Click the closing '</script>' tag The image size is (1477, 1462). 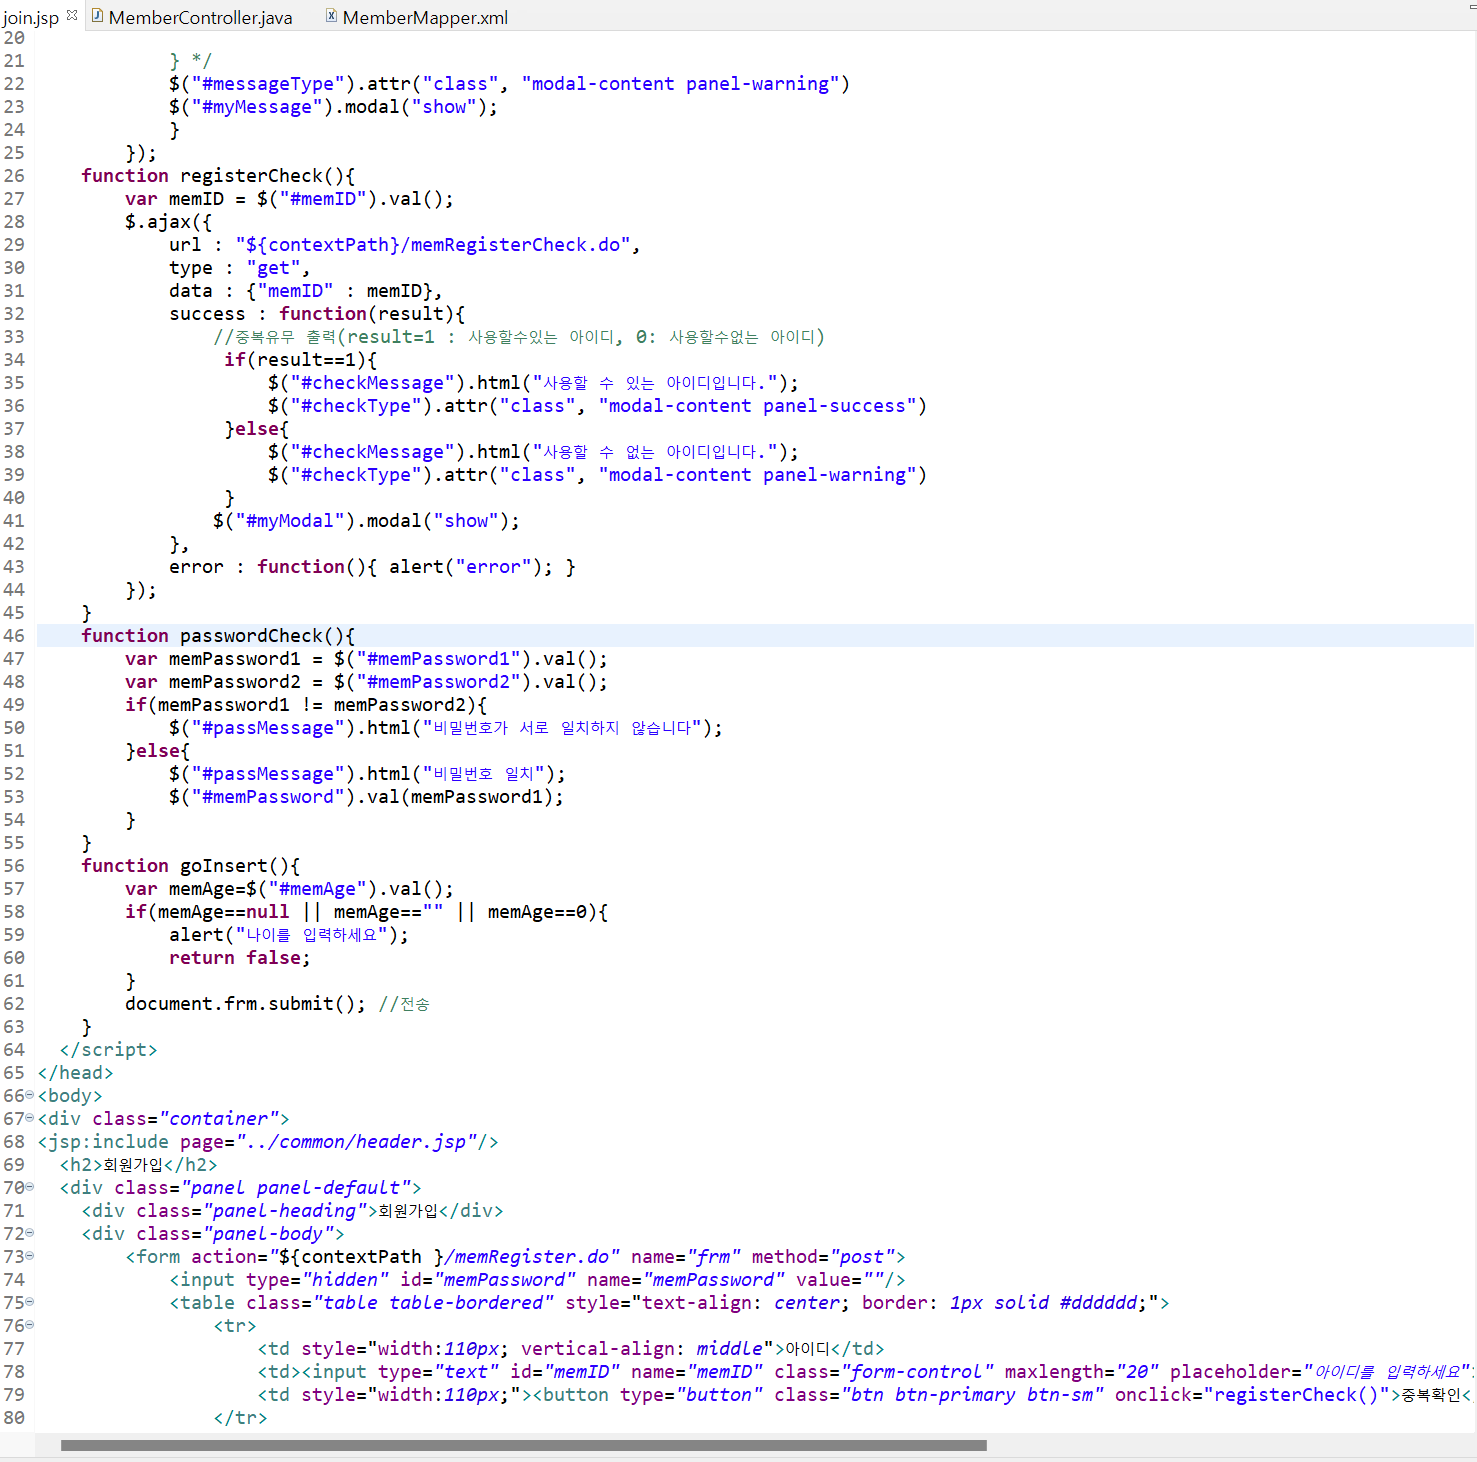pyautogui.click(x=109, y=1050)
